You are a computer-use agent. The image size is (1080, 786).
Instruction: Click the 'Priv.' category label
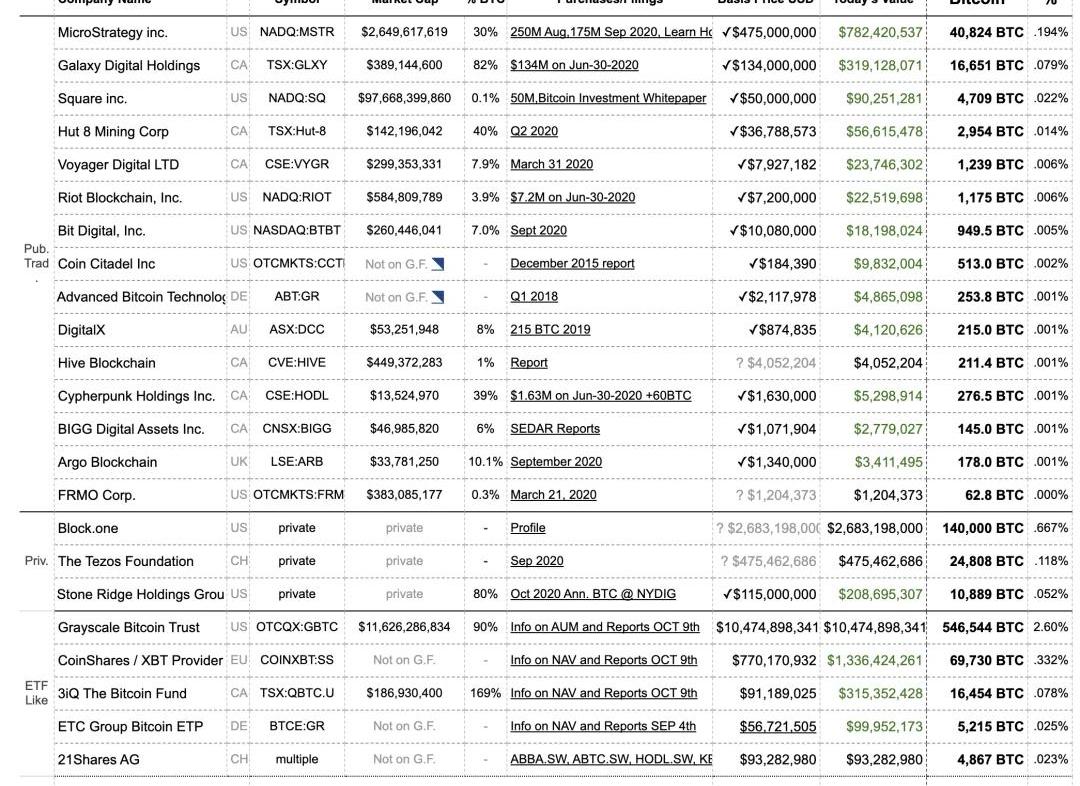(36, 561)
